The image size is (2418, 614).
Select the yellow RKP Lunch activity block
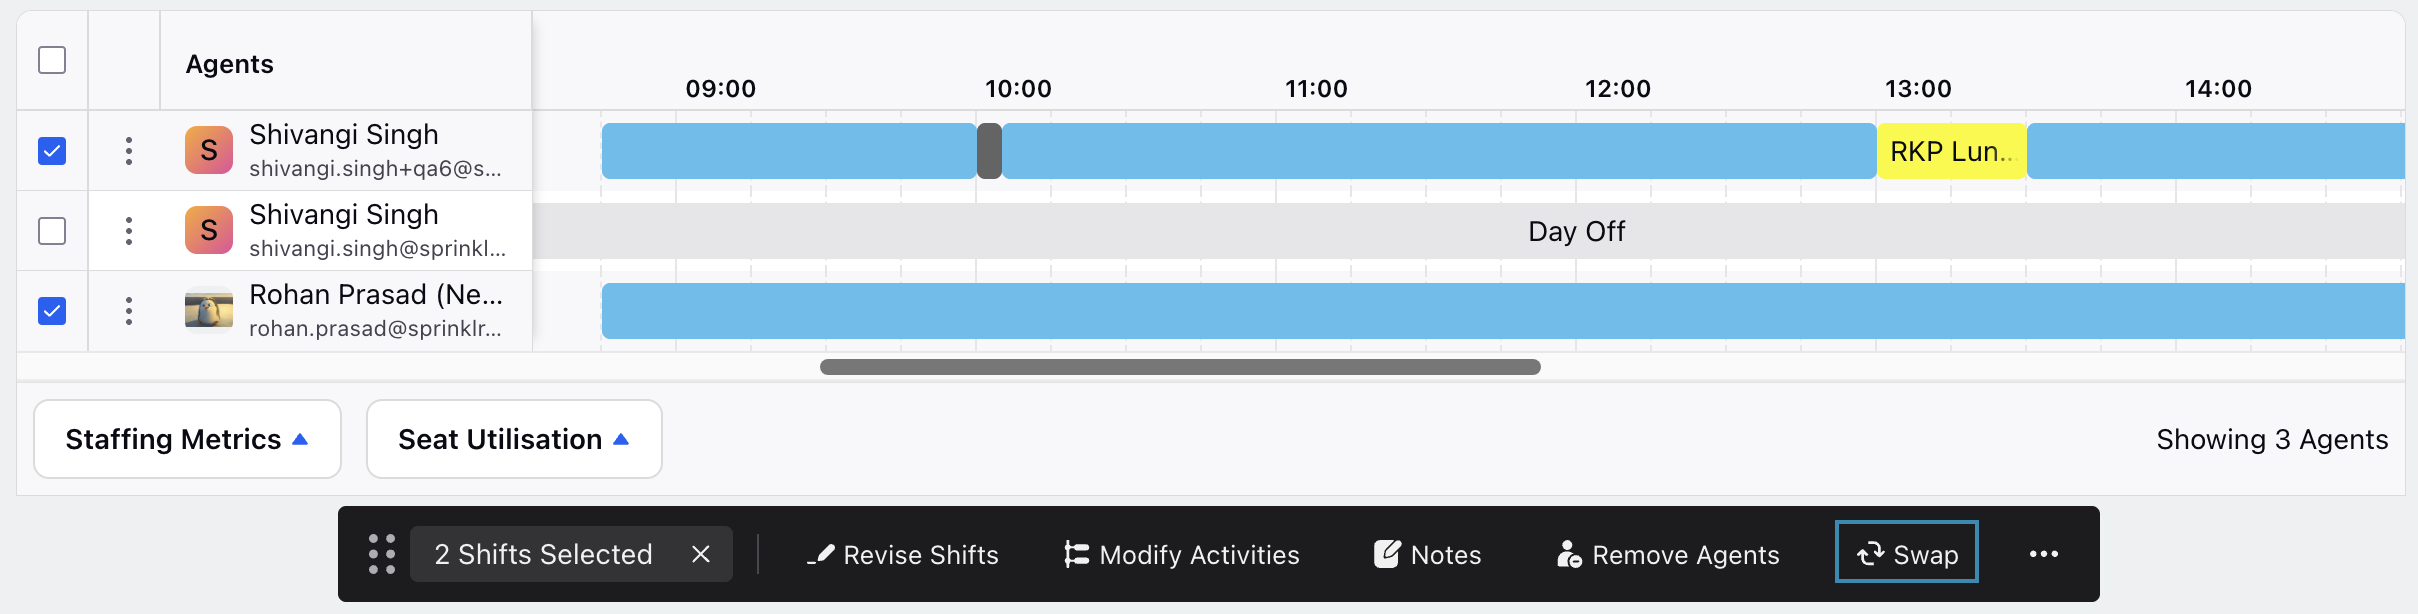pos(1952,151)
